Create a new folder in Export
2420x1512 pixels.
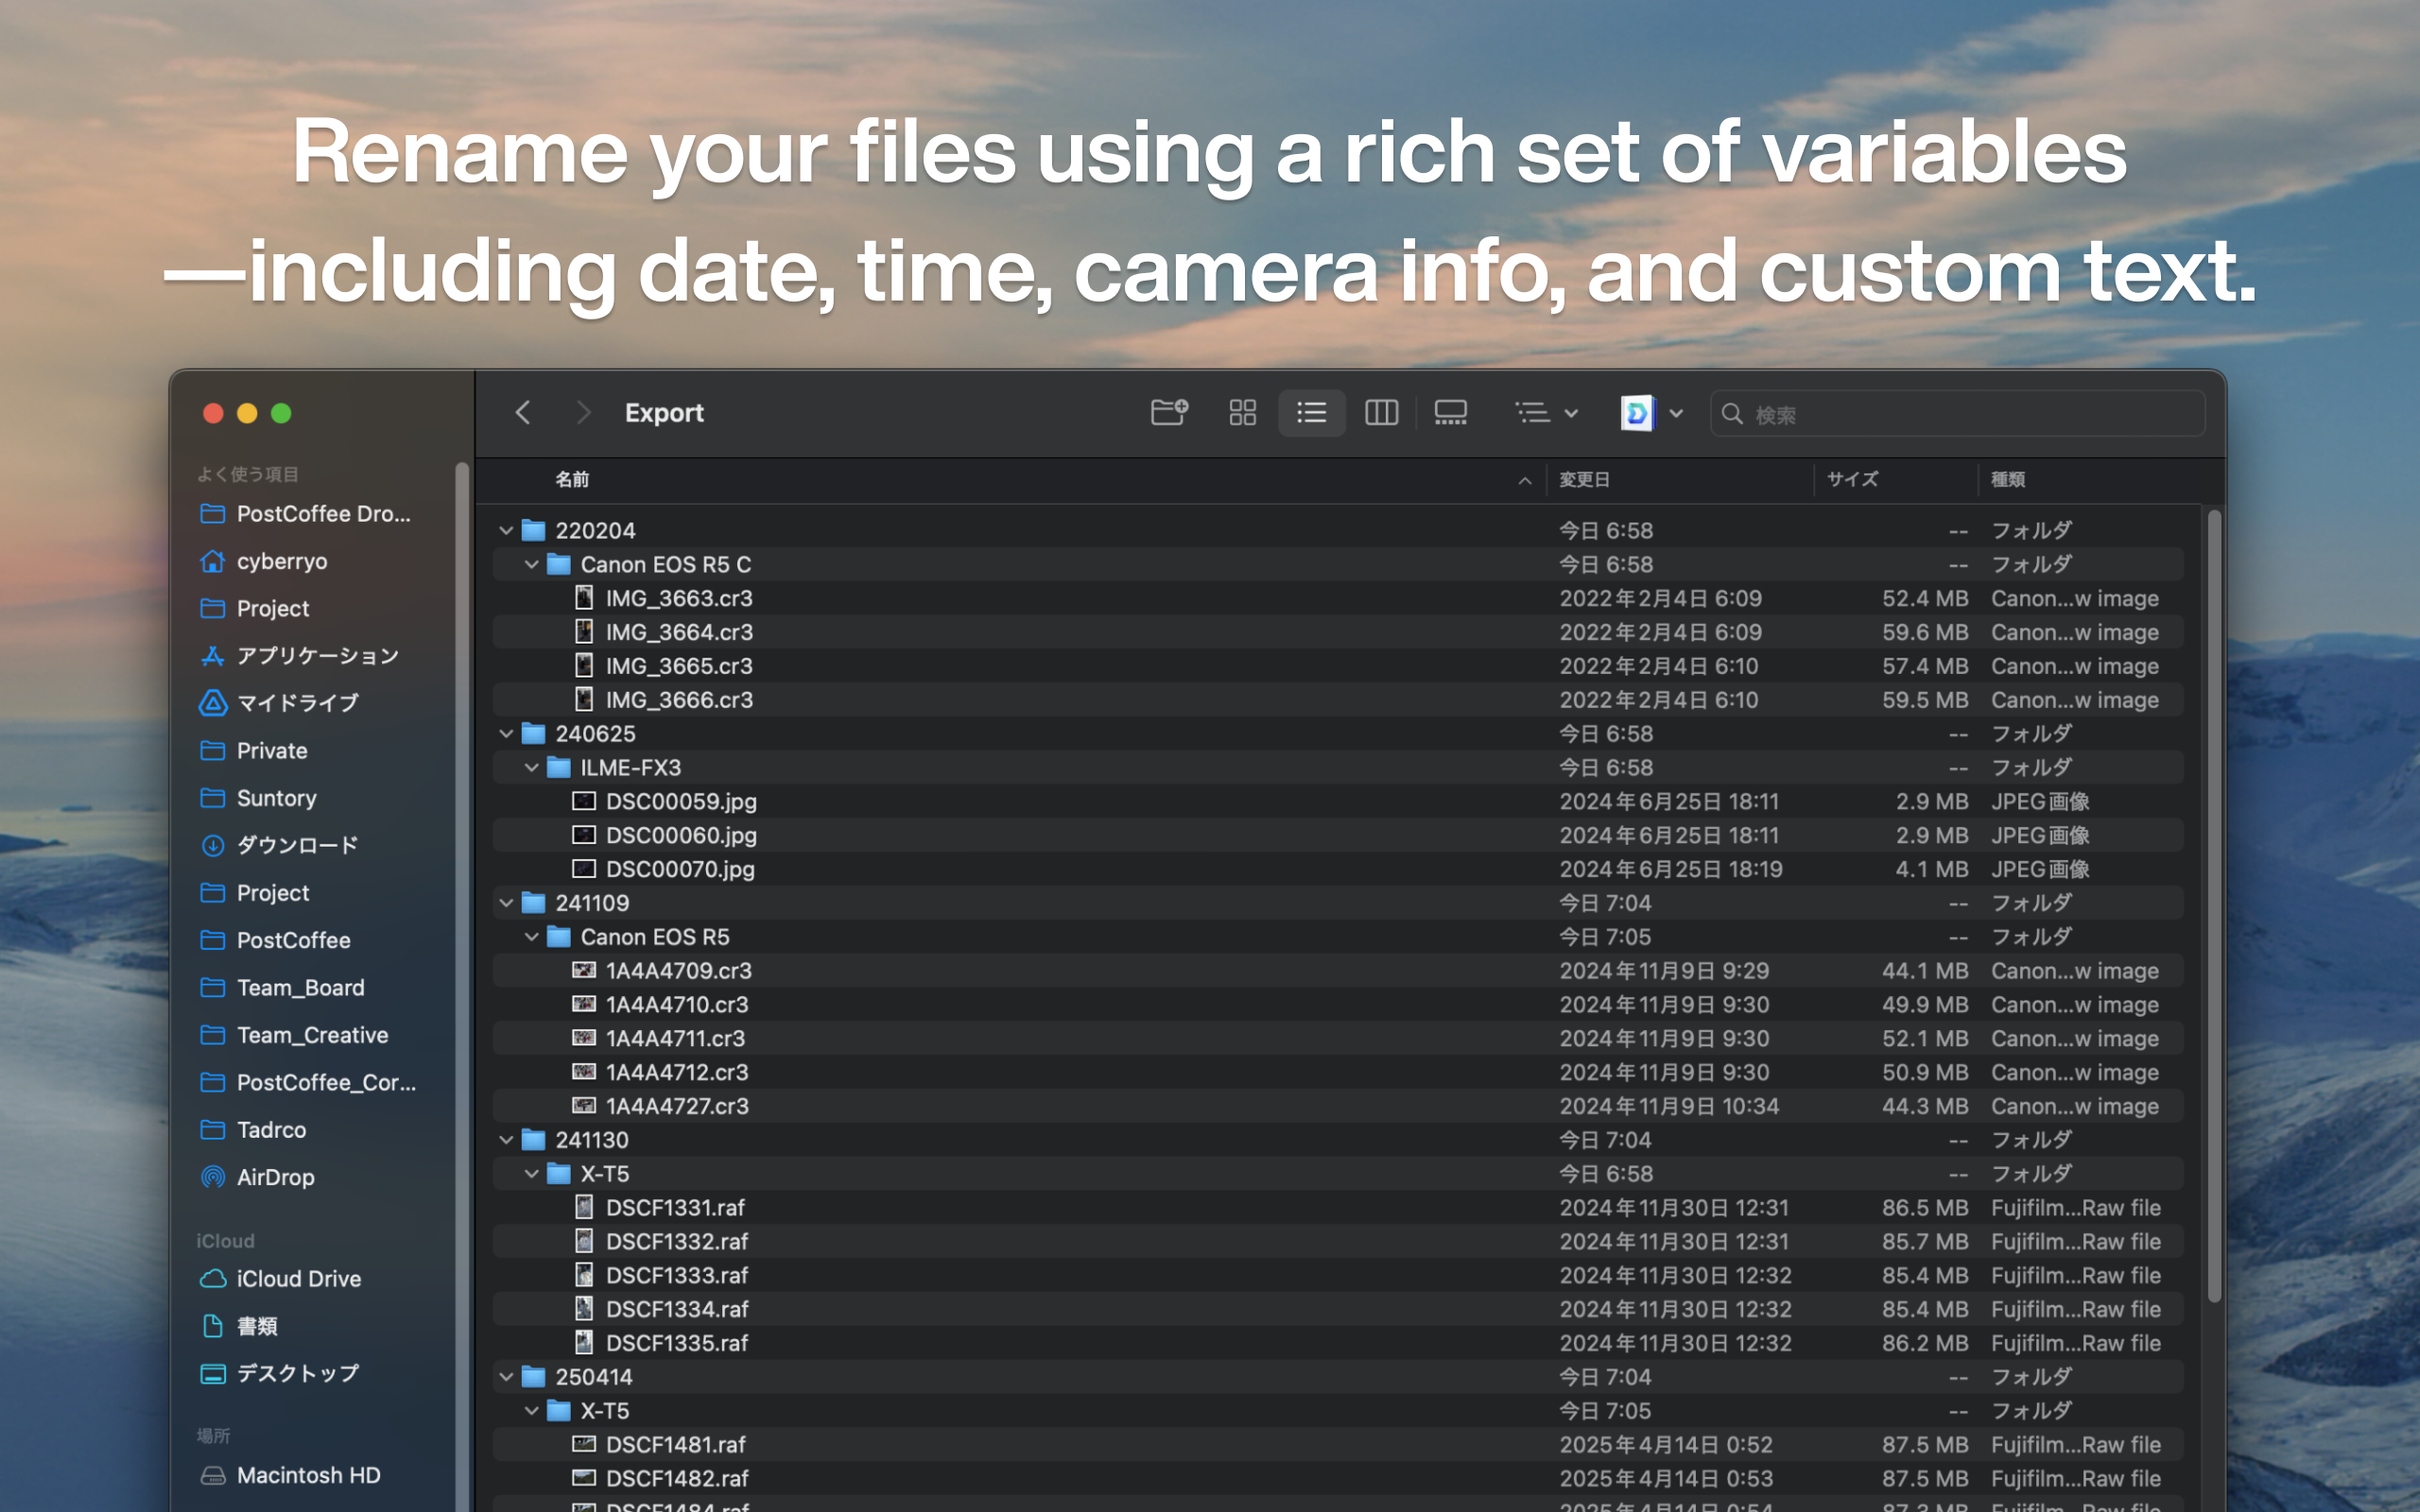pyautogui.click(x=1168, y=413)
